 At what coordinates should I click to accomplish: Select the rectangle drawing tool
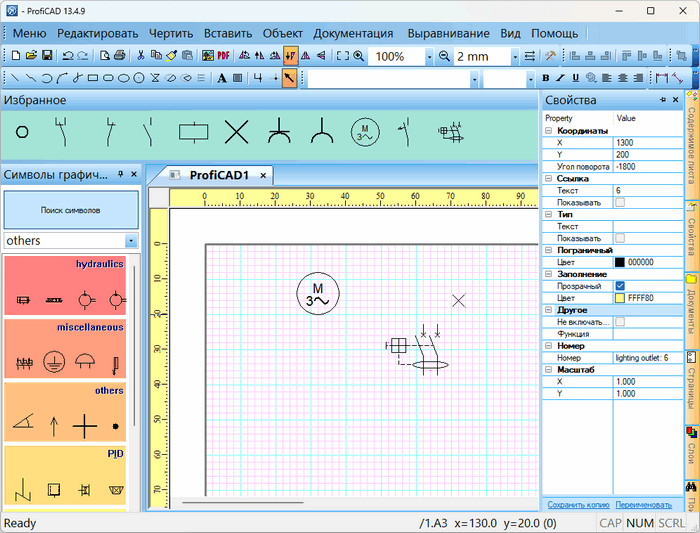click(x=92, y=77)
